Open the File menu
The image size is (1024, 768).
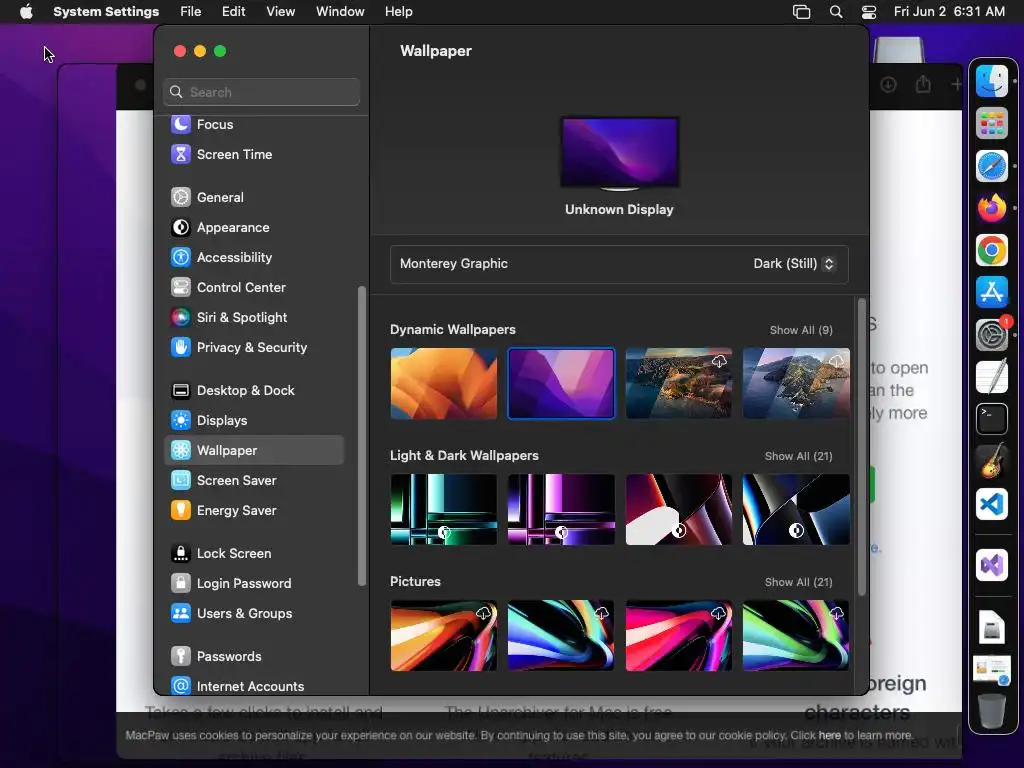pyautogui.click(x=191, y=12)
